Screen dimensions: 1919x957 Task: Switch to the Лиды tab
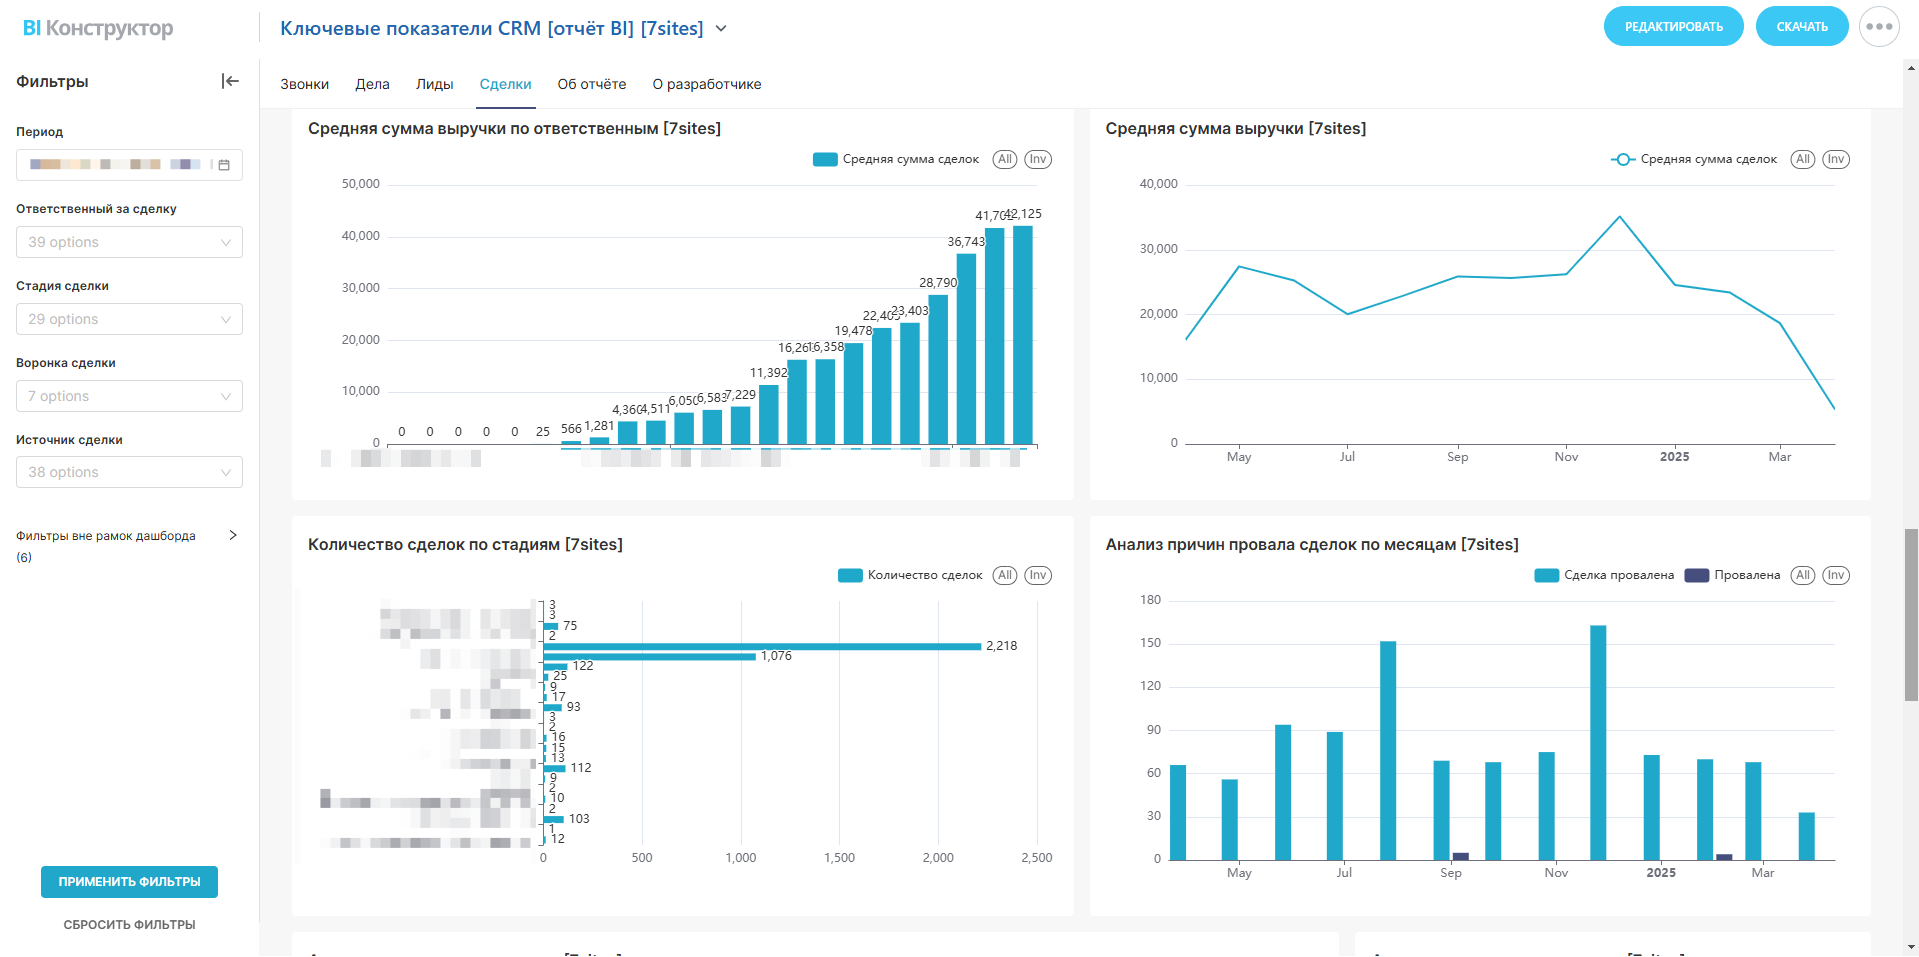click(x=434, y=84)
